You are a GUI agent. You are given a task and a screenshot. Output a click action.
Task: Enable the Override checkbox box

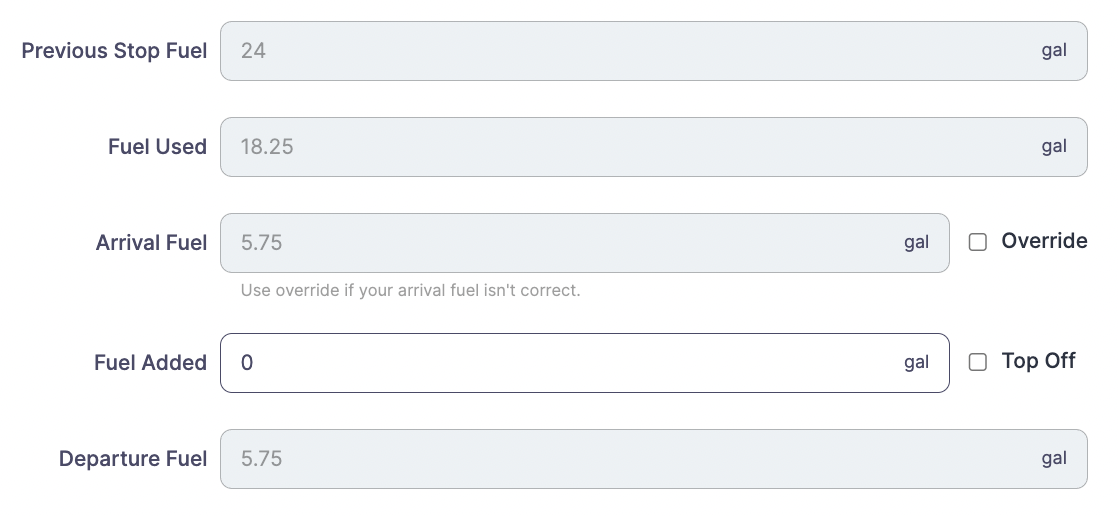(x=978, y=242)
